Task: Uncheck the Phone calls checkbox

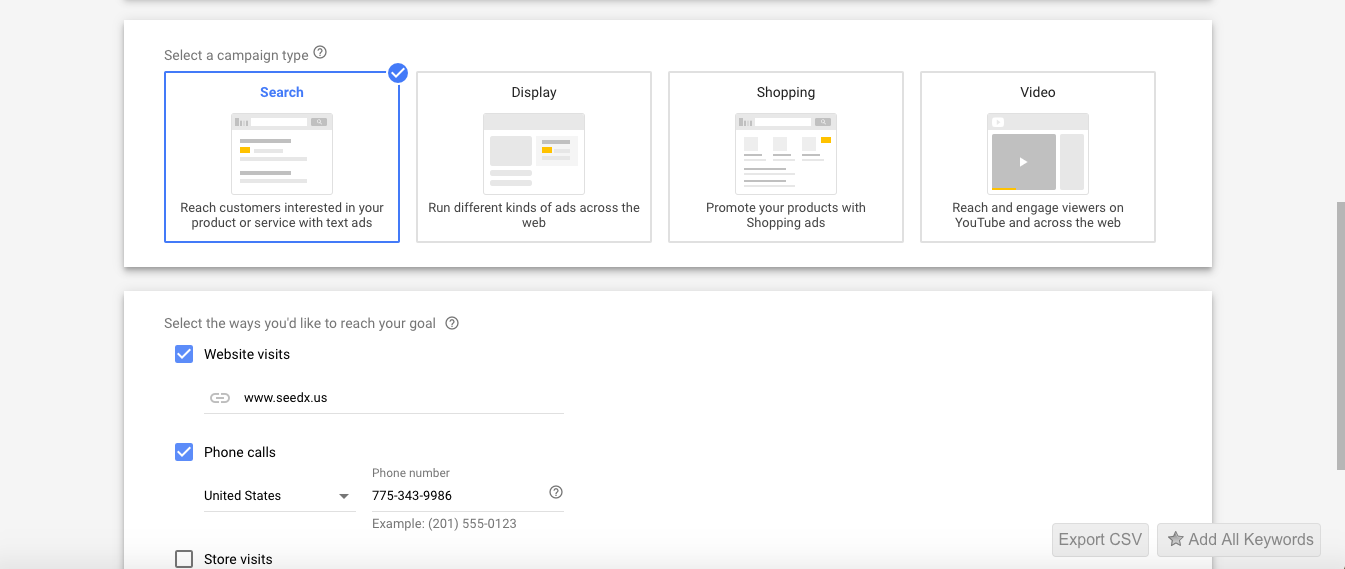Action: click(184, 452)
